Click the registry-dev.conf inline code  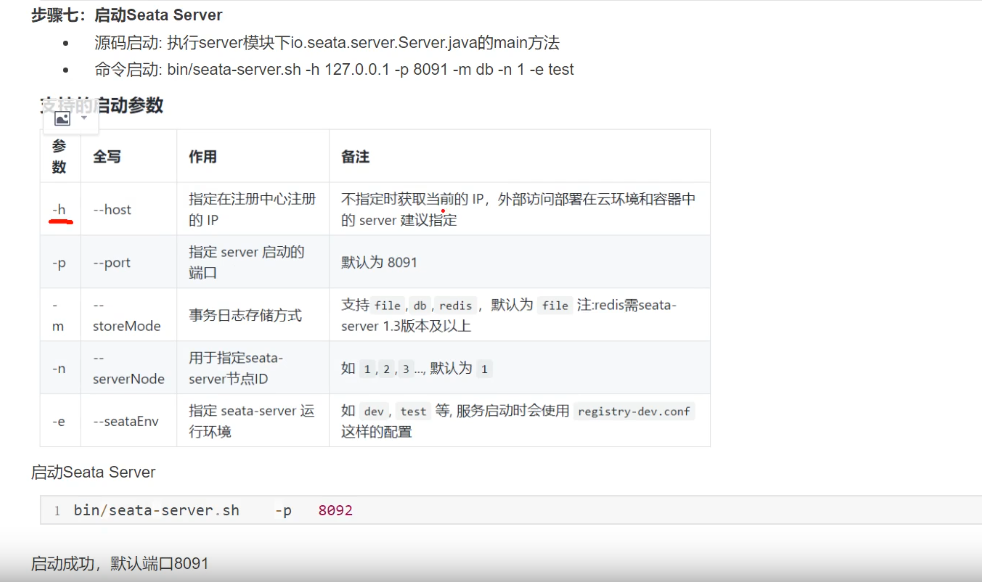634,411
